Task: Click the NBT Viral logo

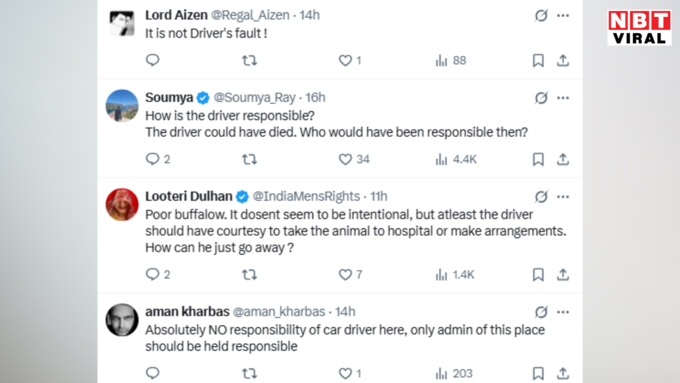Action: 639,28
